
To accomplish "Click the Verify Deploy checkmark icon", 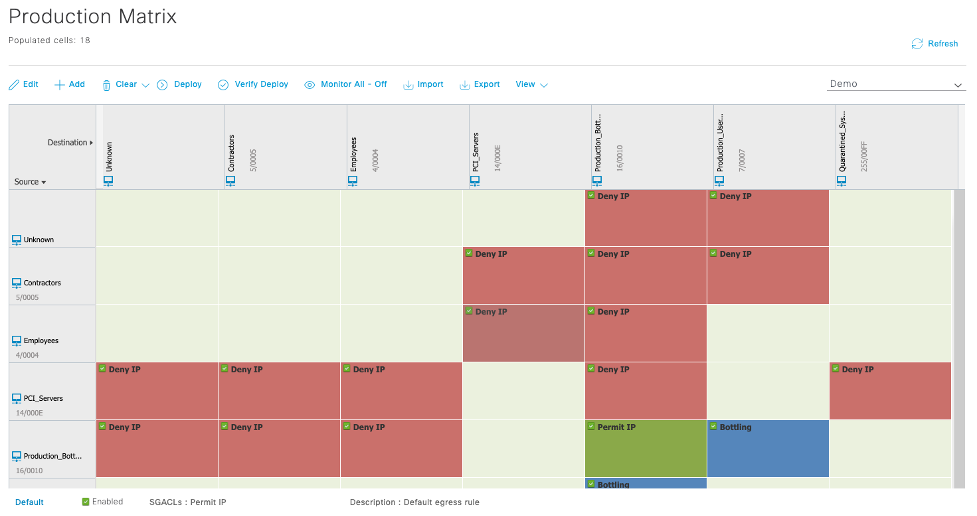I will click(x=223, y=85).
